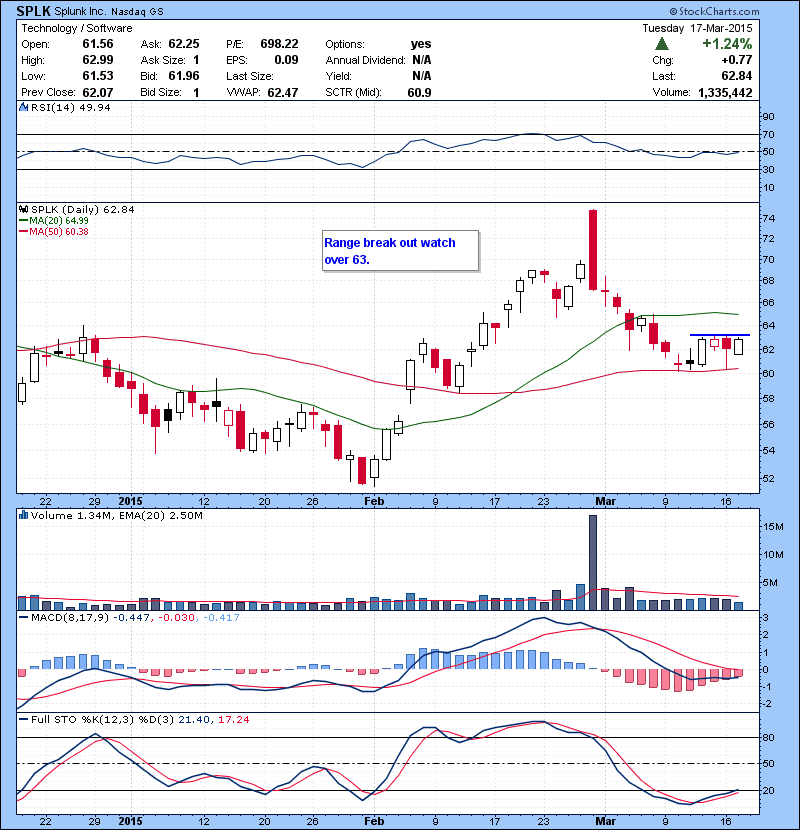Click the Volume value 1,335,442

click(725, 93)
